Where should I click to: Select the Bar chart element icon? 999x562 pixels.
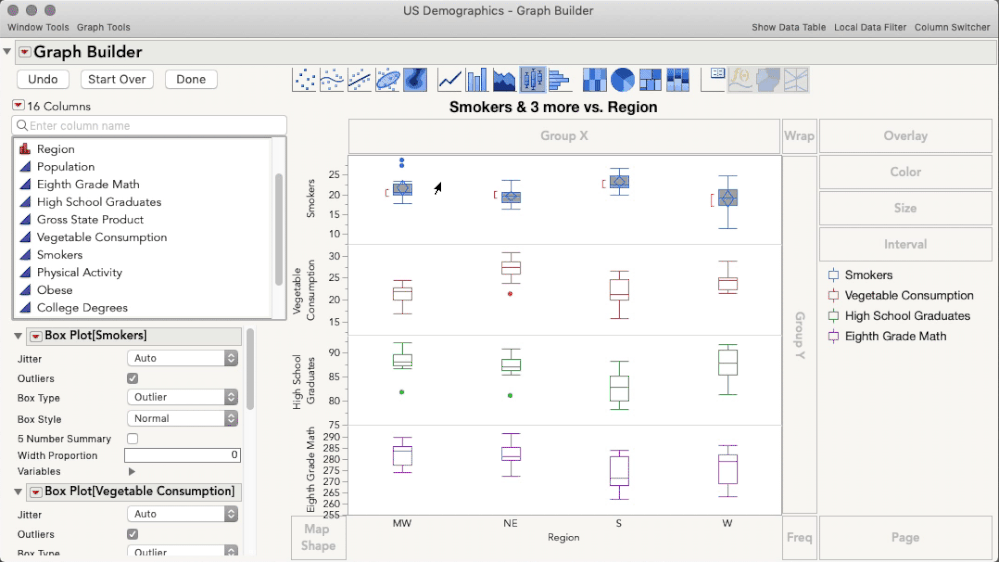point(477,80)
